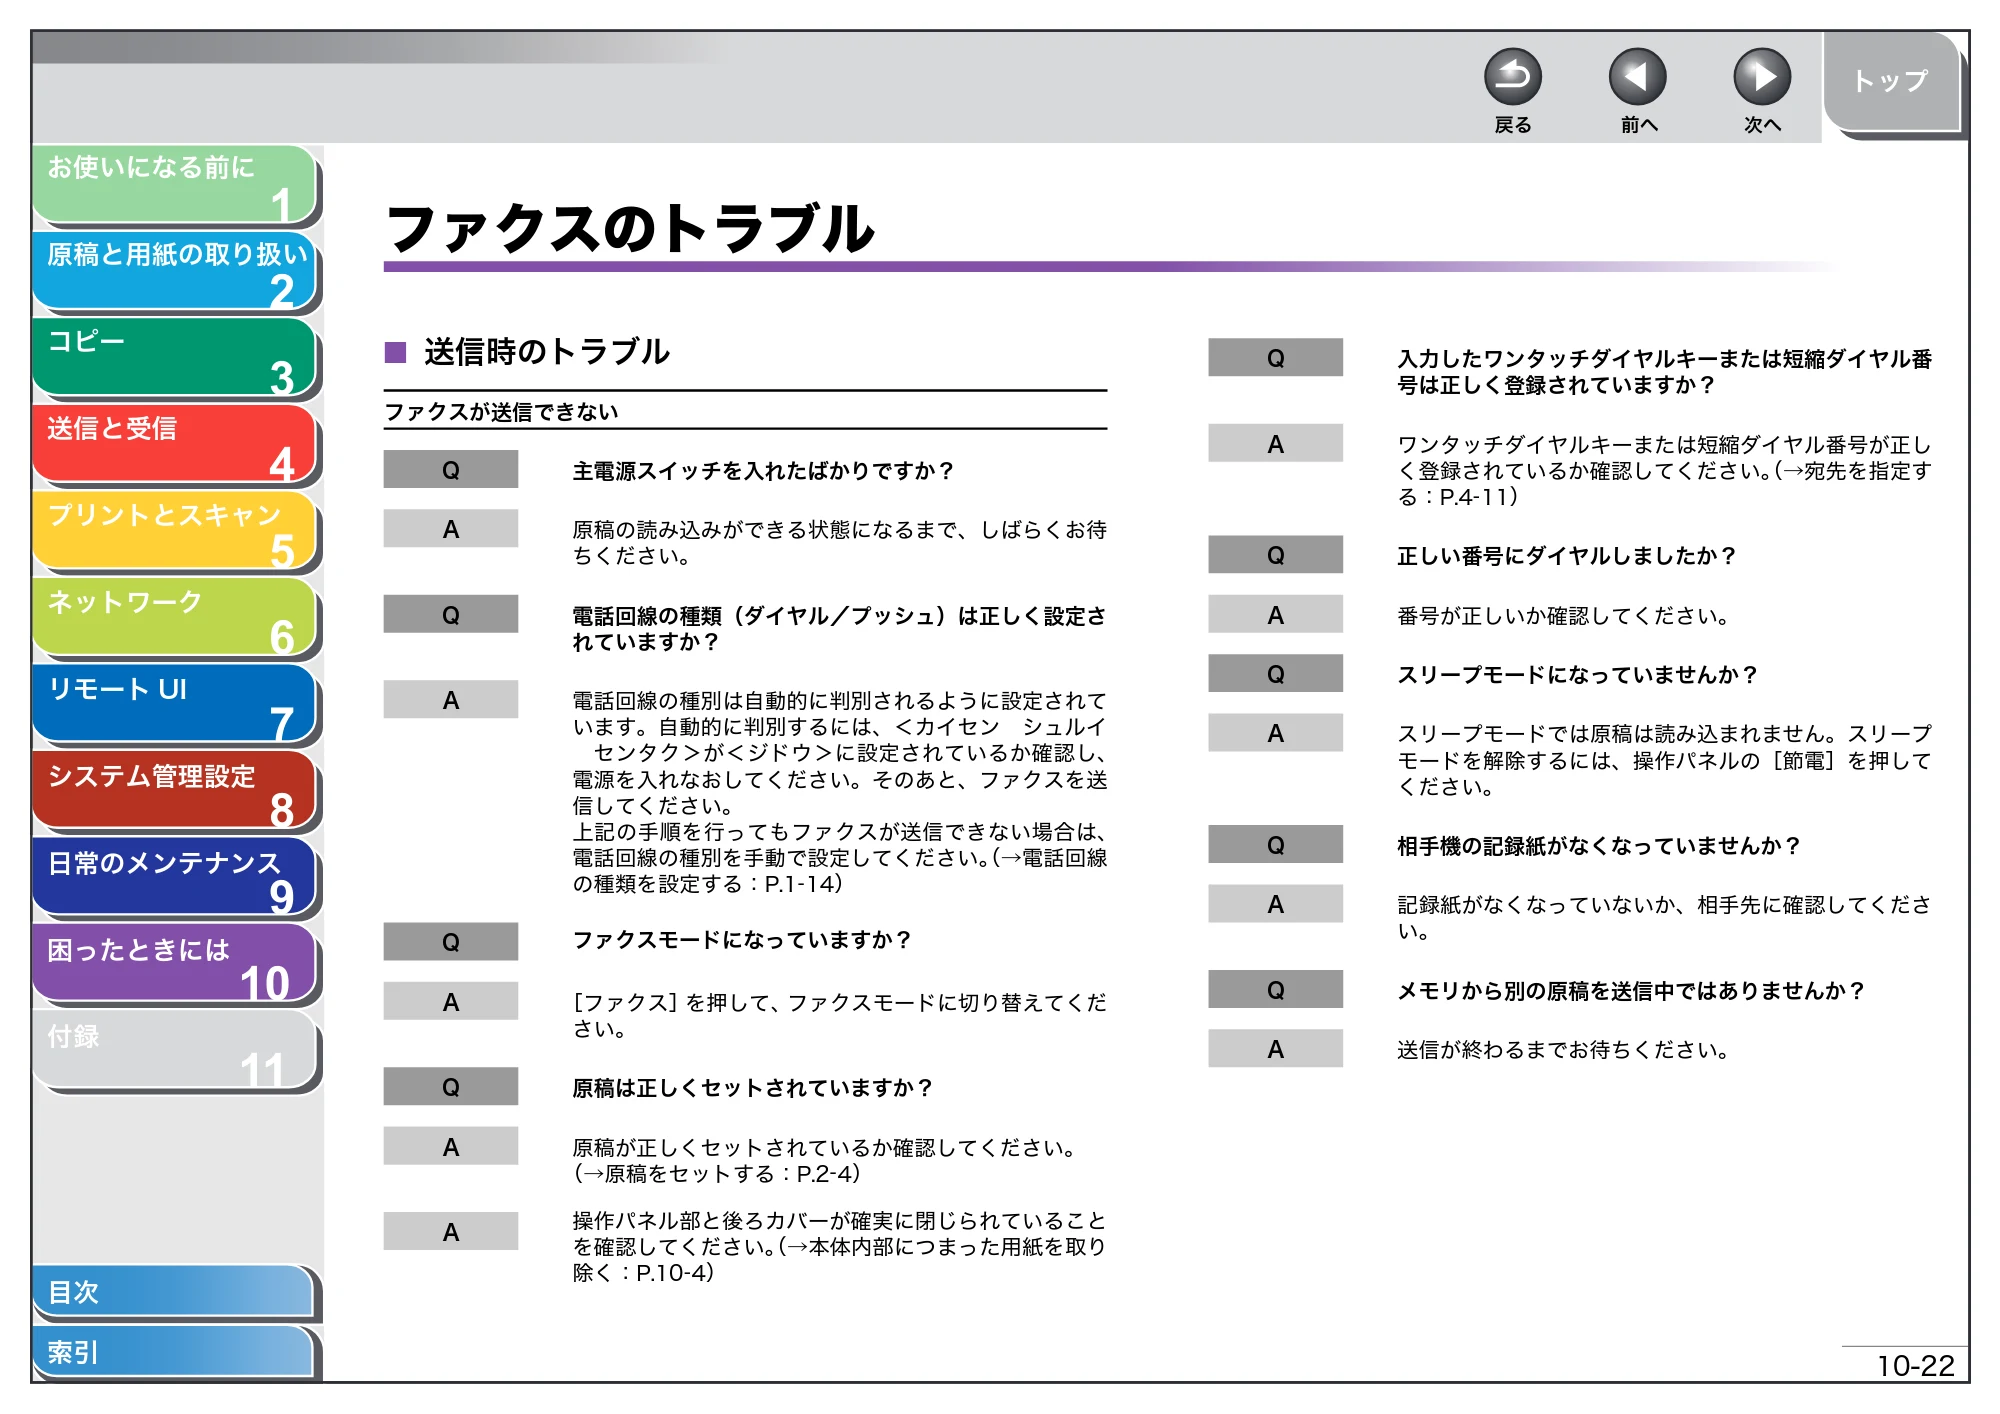Click question ファクスモードになっていますか？

(742, 940)
